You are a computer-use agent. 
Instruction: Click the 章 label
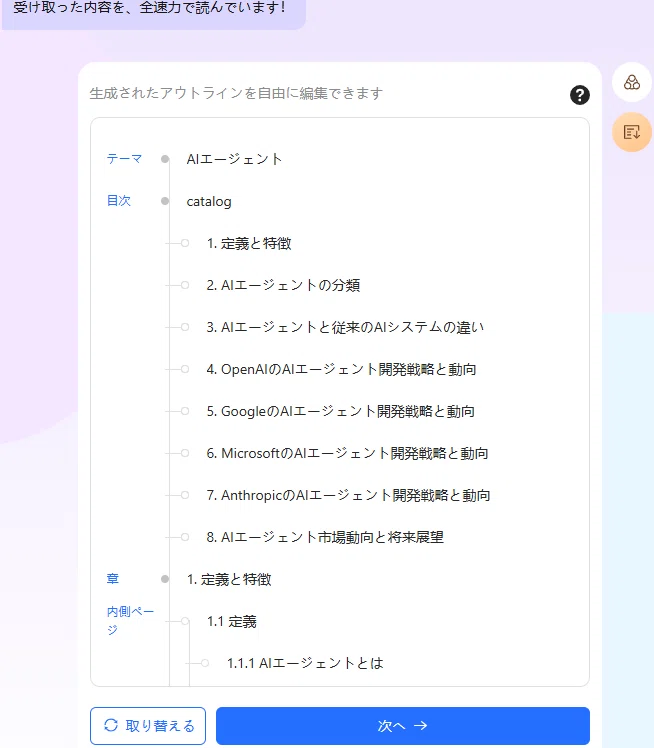[x=113, y=579]
